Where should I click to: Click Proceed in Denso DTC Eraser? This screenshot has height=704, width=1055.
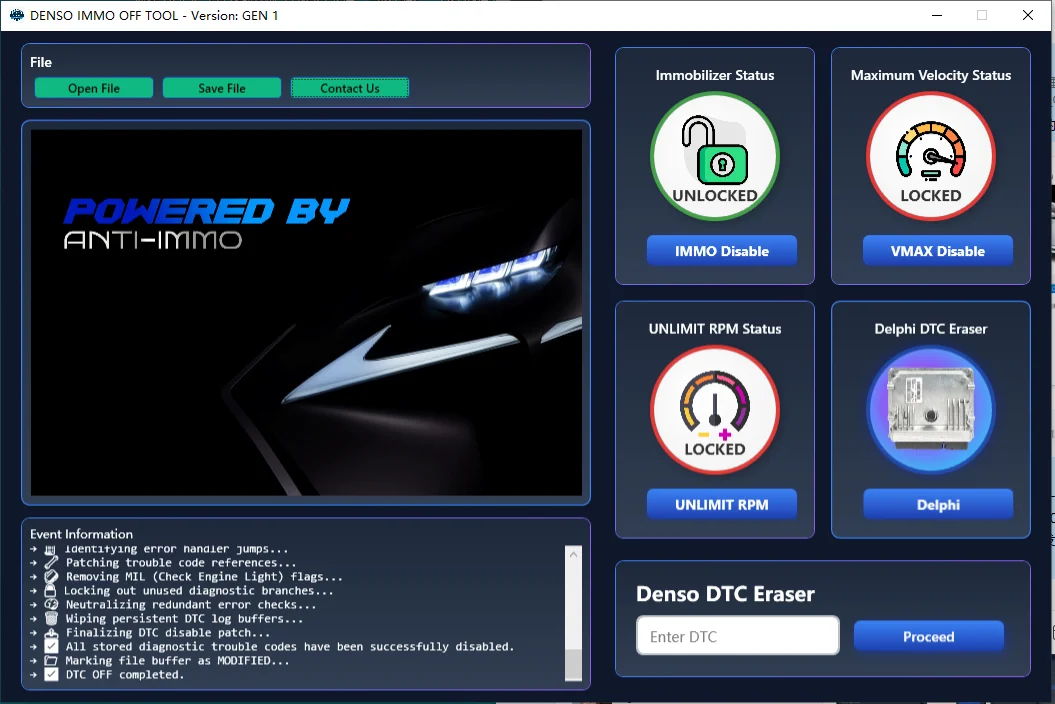[x=929, y=637]
